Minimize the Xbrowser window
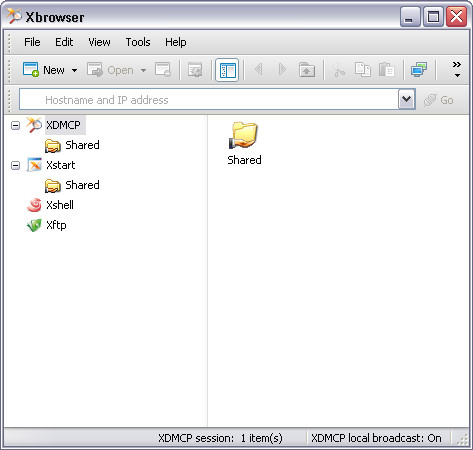 [x=410, y=16]
